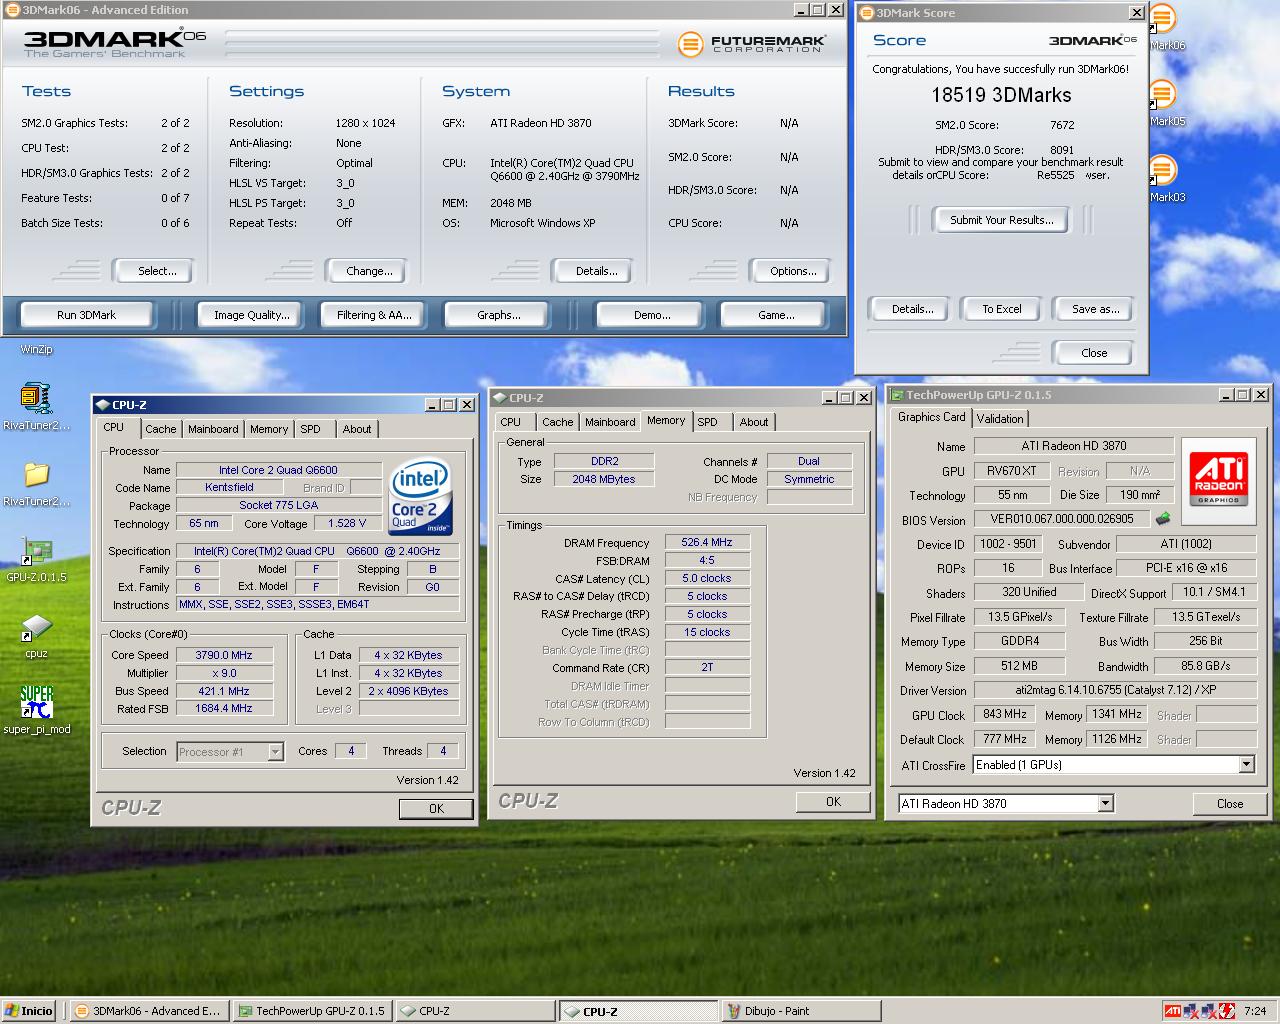Viewport: 1280px width, 1024px height.
Task: Click the Demo button
Action: pos(652,315)
